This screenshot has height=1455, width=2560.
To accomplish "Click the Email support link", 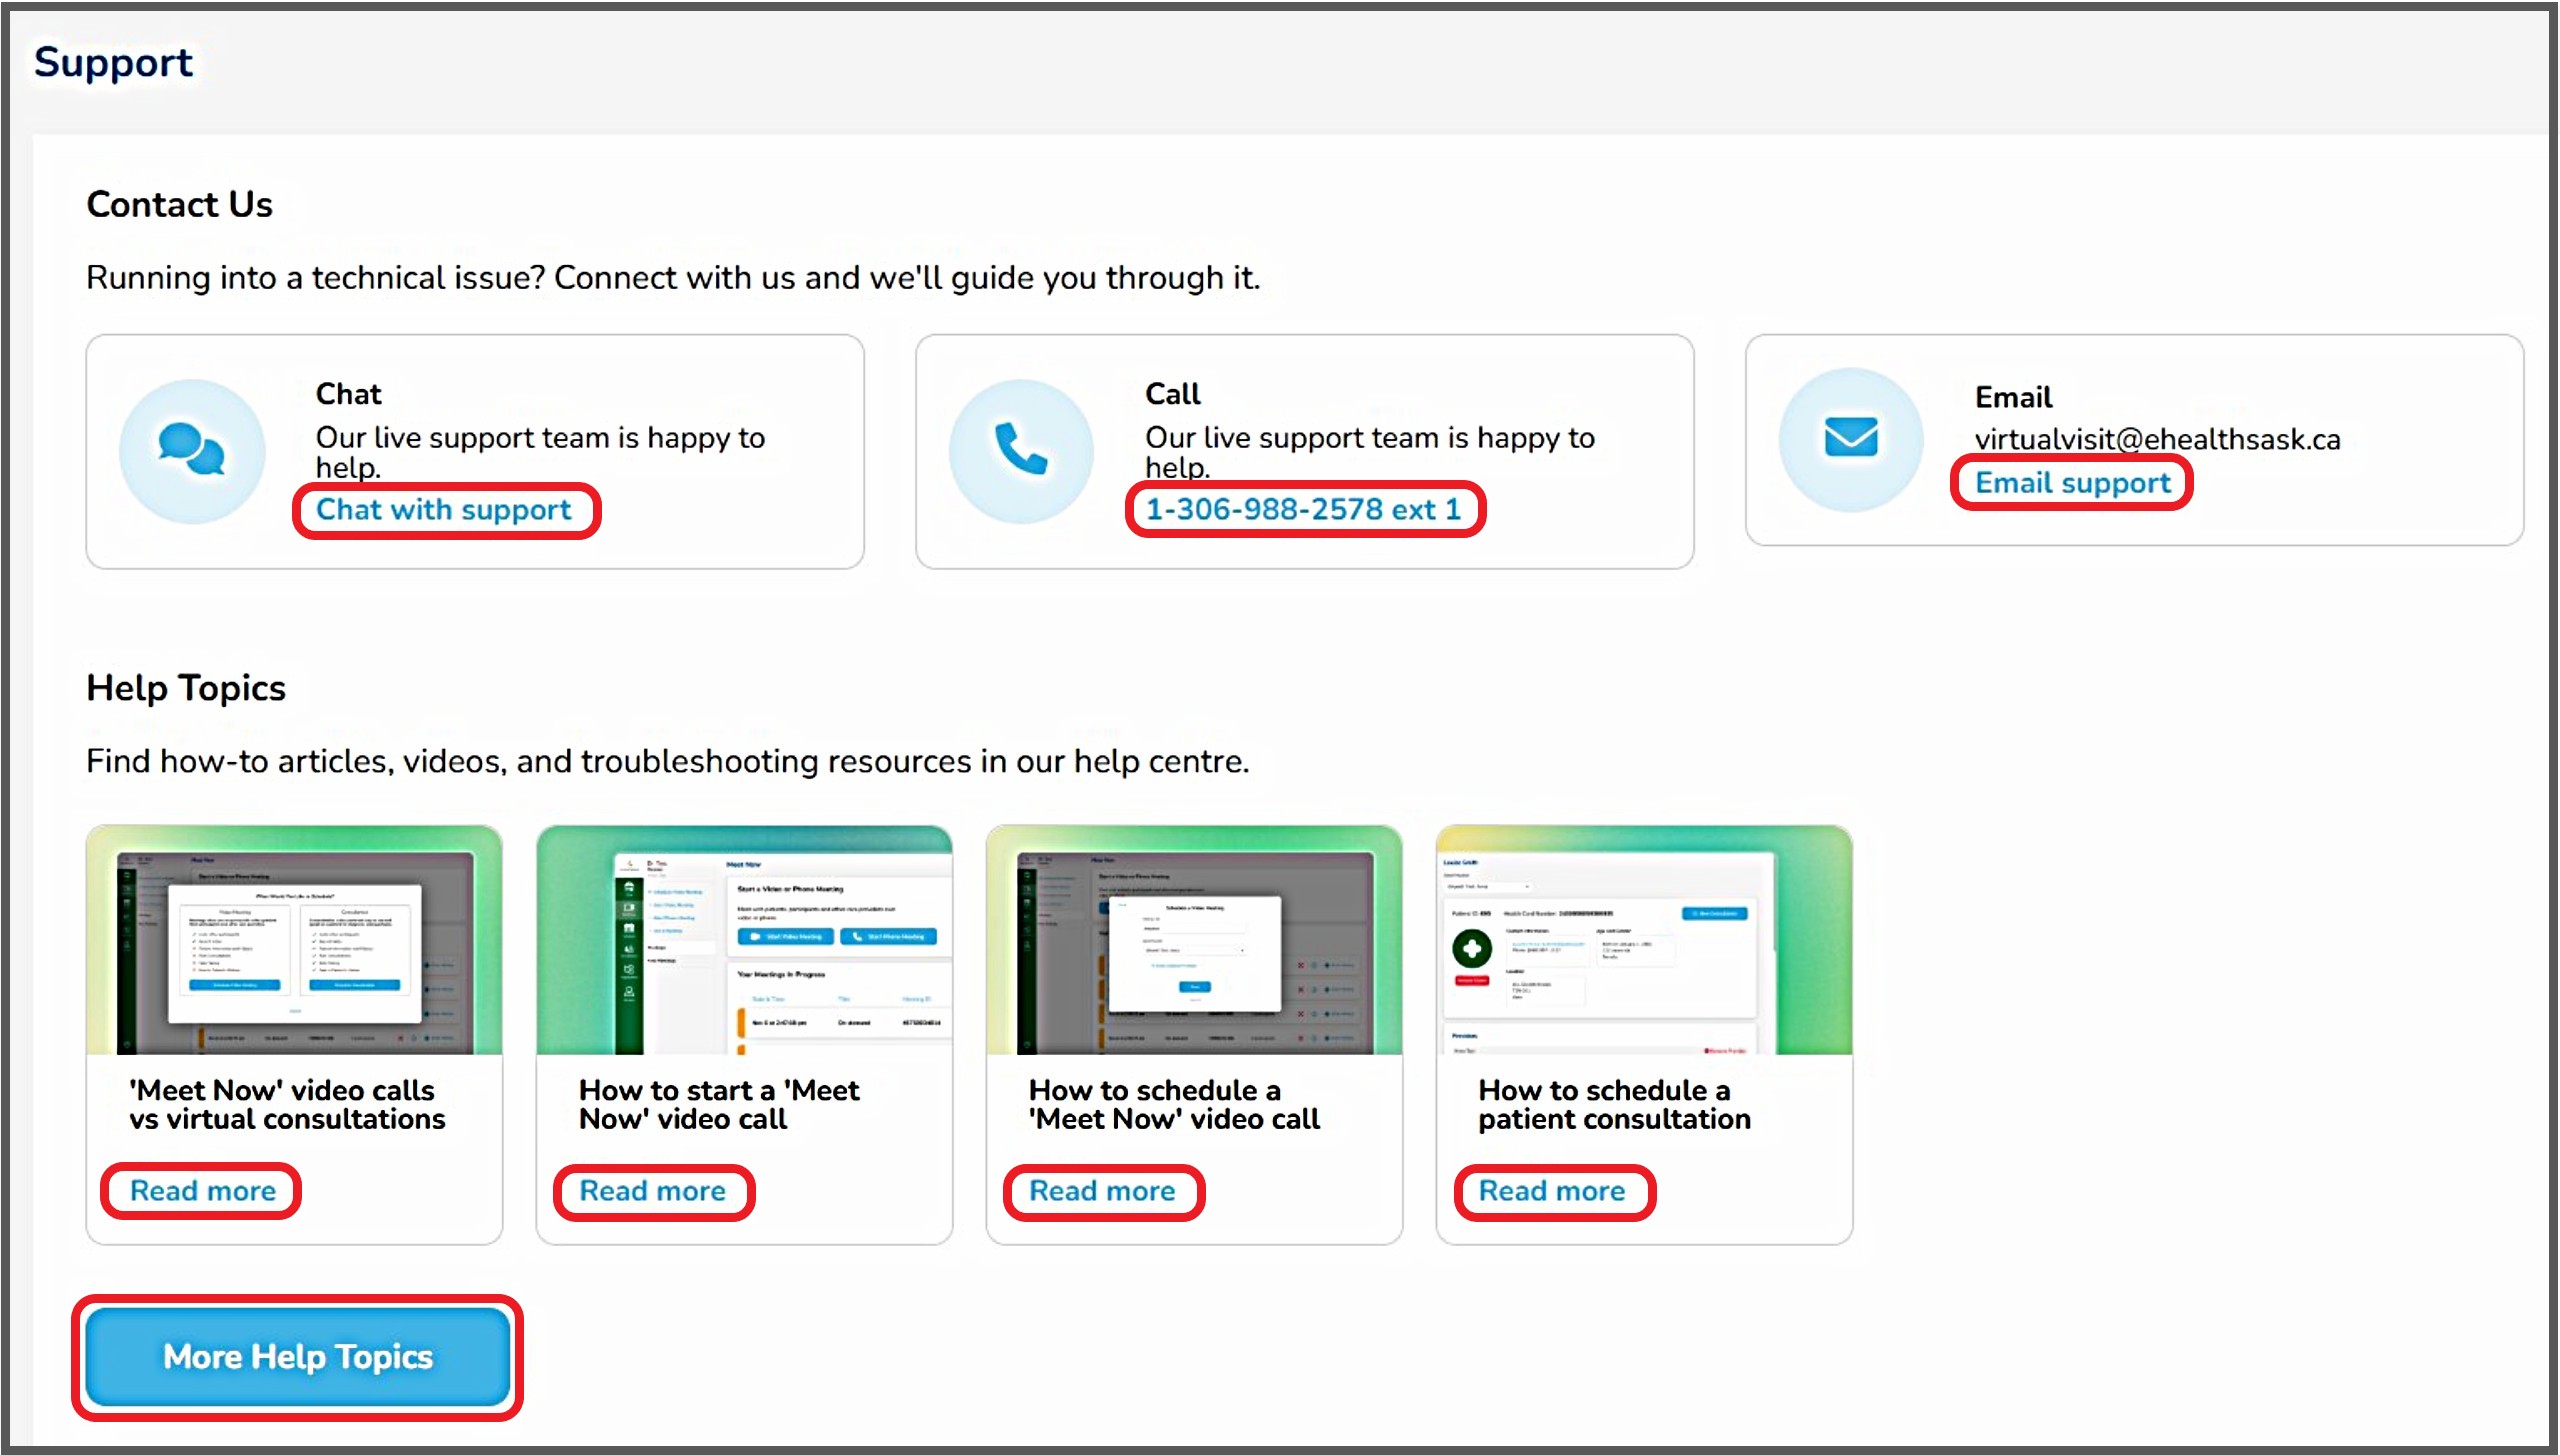I will point(2072,483).
